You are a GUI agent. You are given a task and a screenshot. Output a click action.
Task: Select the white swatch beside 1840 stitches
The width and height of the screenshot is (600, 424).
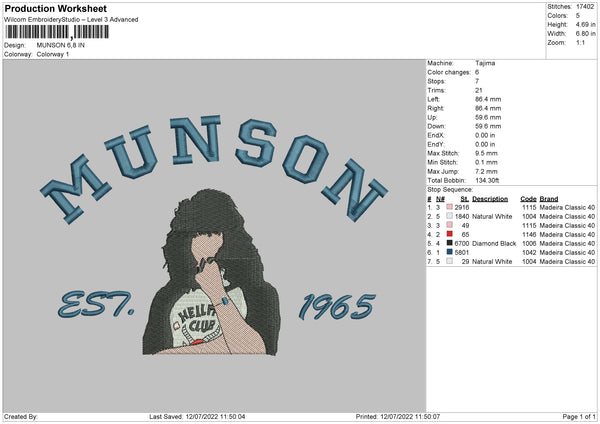point(450,216)
